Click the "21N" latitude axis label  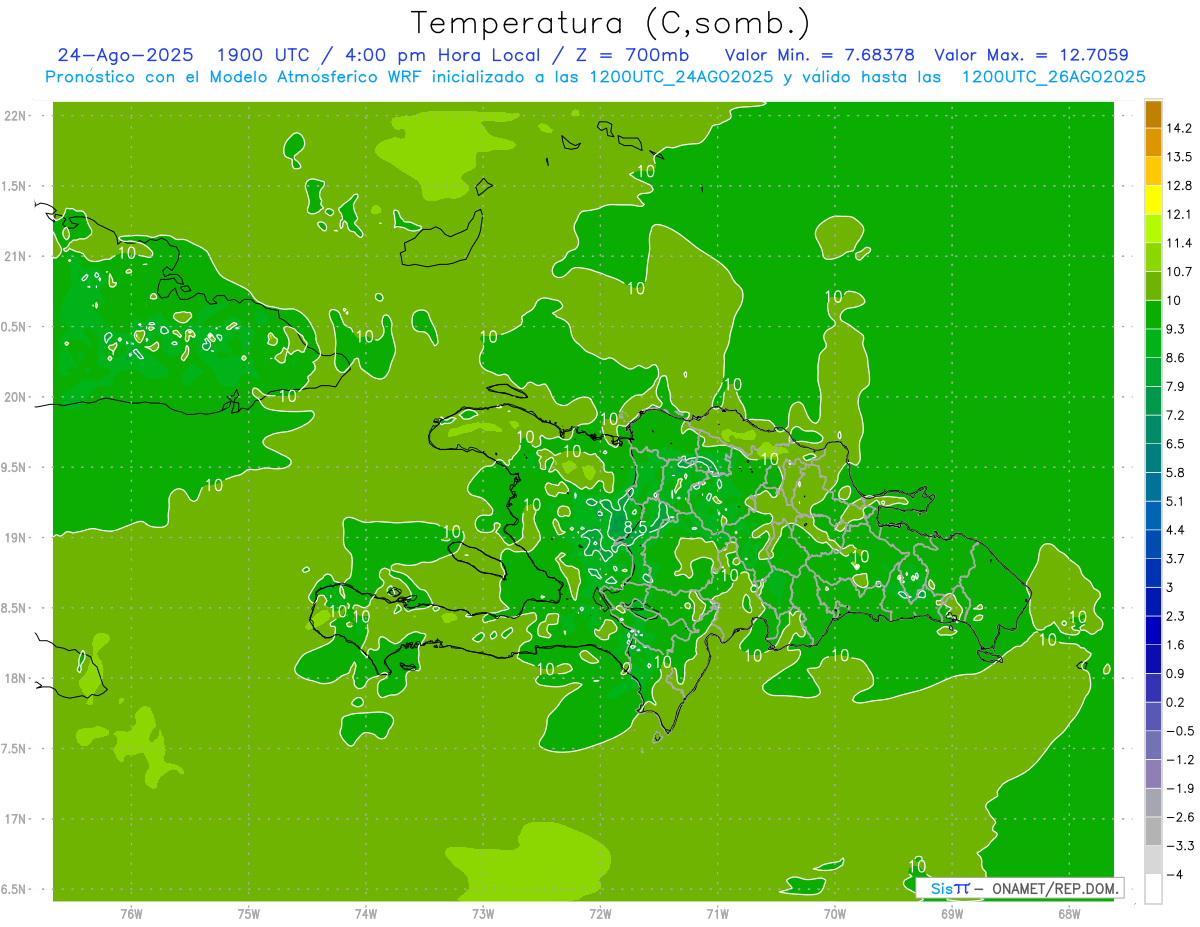tap(14, 257)
